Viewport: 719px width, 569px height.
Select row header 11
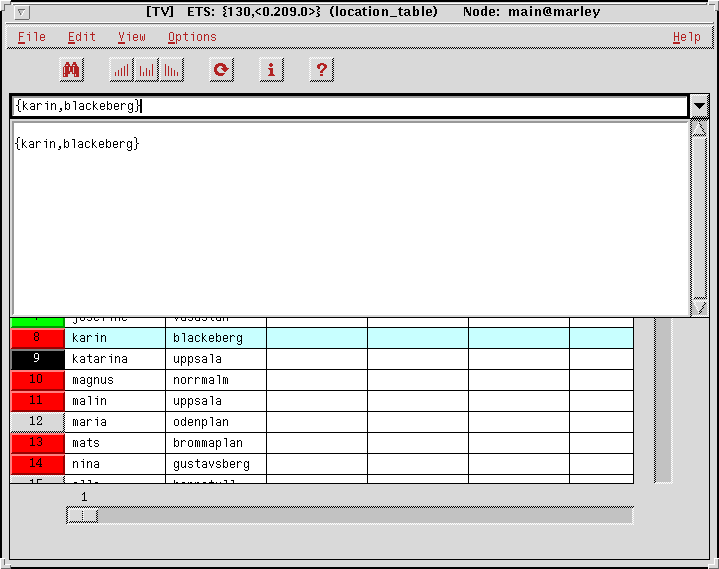(x=37, y=401)
